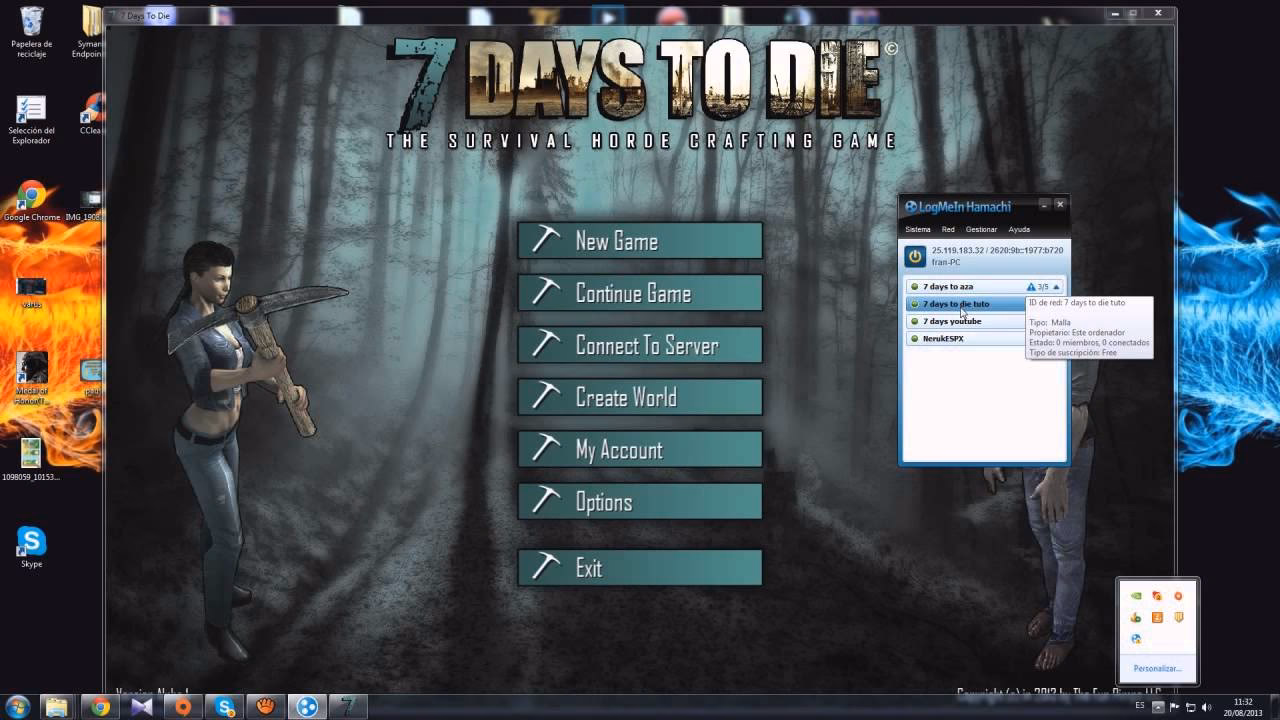The height and width of the screenshot is (720, 1280).
Task: Click the blue globe icon in tray popup
Action: [x=1136, y=638]
